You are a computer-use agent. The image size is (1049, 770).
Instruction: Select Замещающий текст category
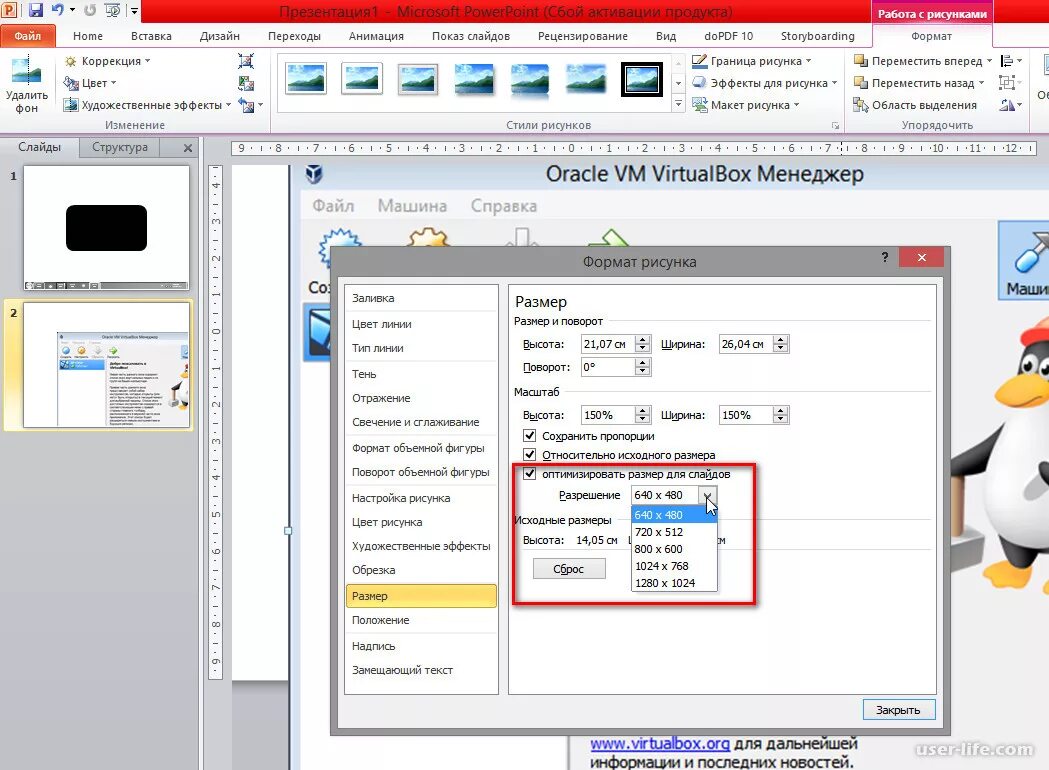(x=421, y=670)
